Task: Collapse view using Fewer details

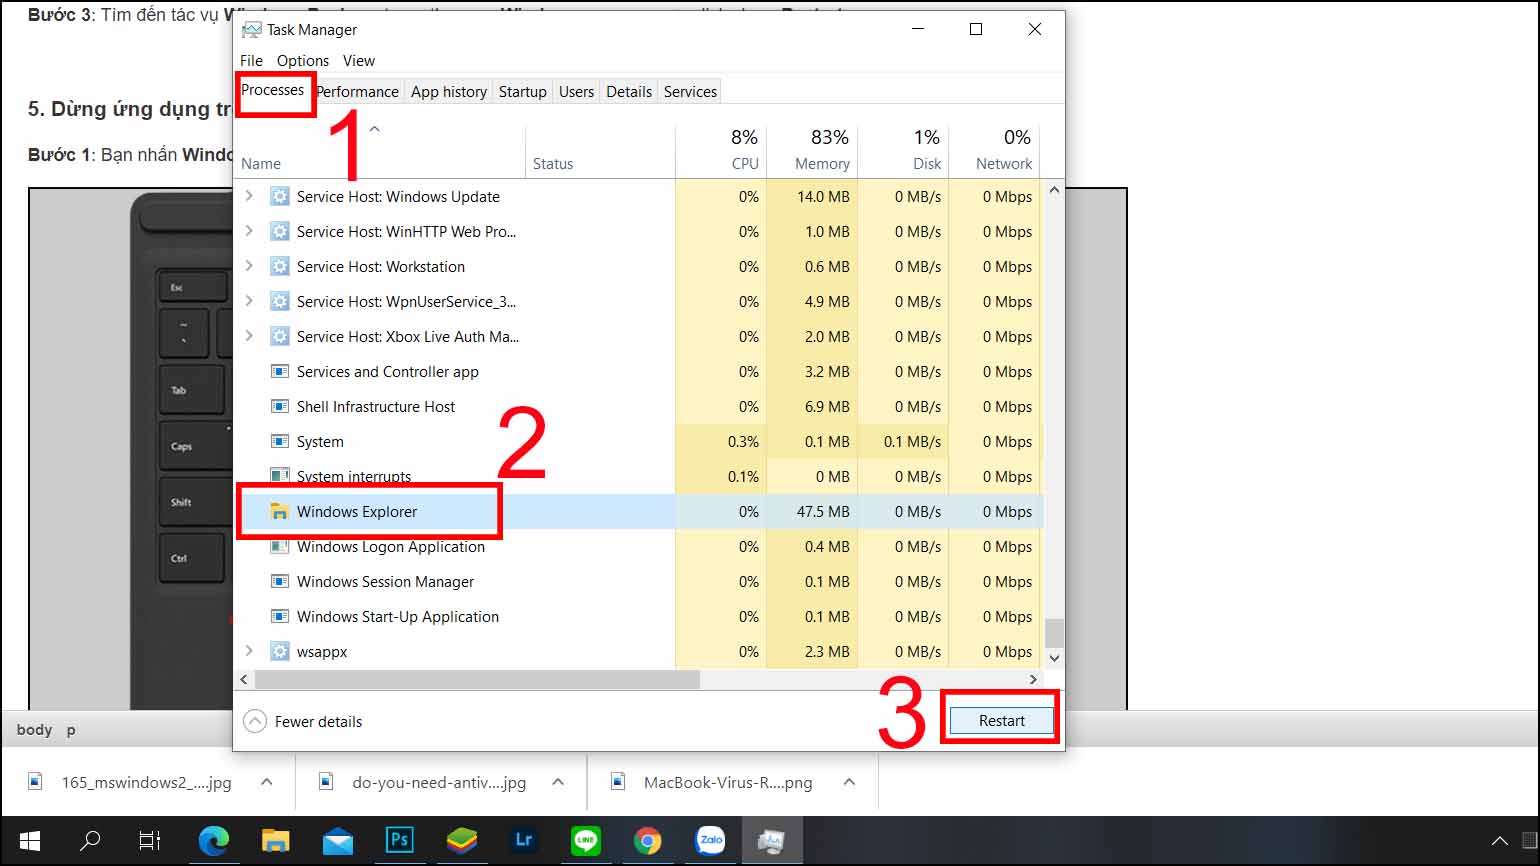Action: [x=302, y=721]
